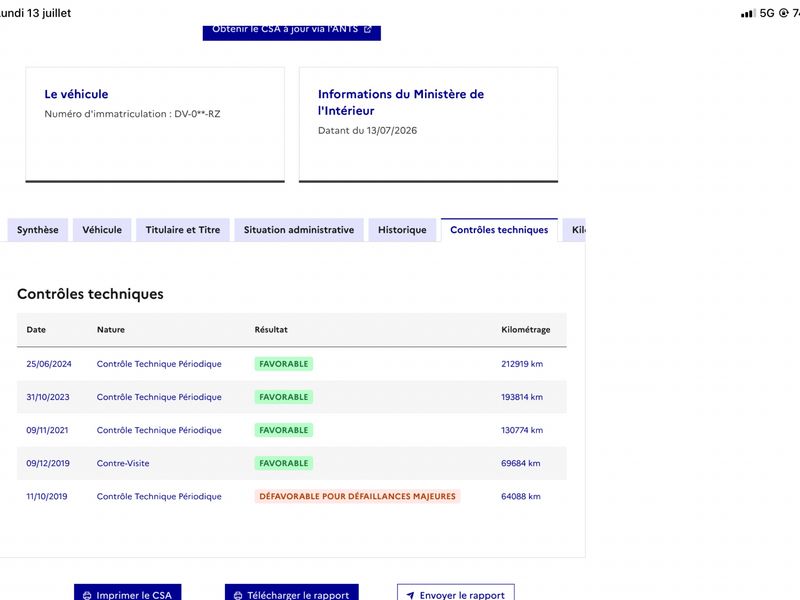Switch to the Véhicule tab
The width and height of the screenshot is (800, 600).
pos(102,230)
